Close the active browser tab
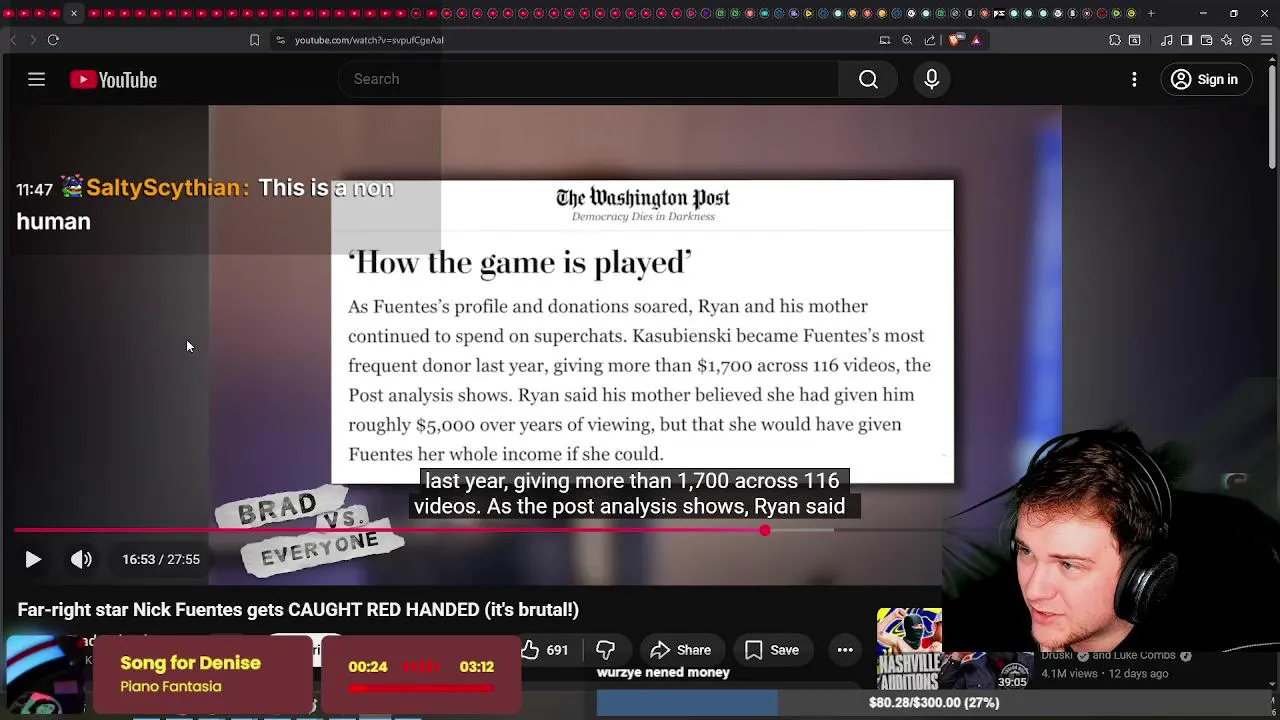Screen dimensions: 1280x720 pos(74,13)
